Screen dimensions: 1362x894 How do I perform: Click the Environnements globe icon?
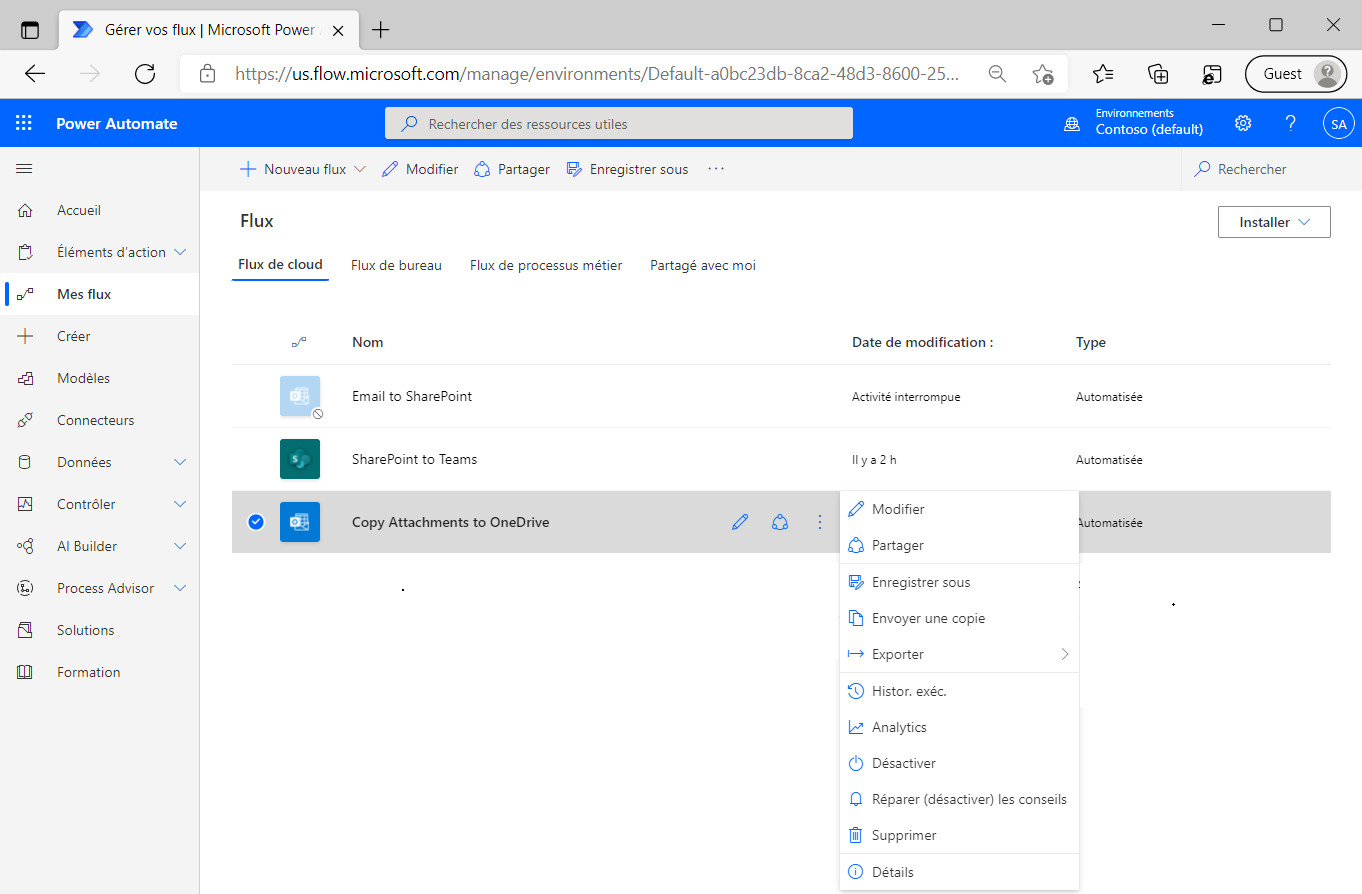[x=1072, y=124]
